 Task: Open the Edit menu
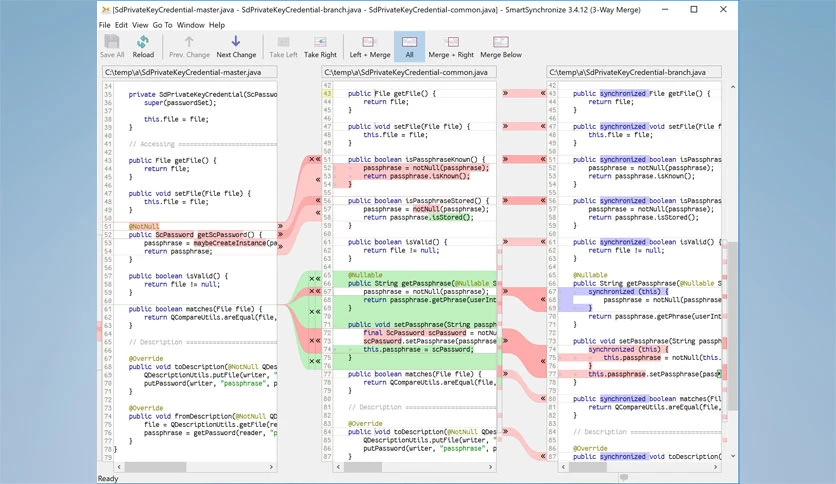point(122,25)
